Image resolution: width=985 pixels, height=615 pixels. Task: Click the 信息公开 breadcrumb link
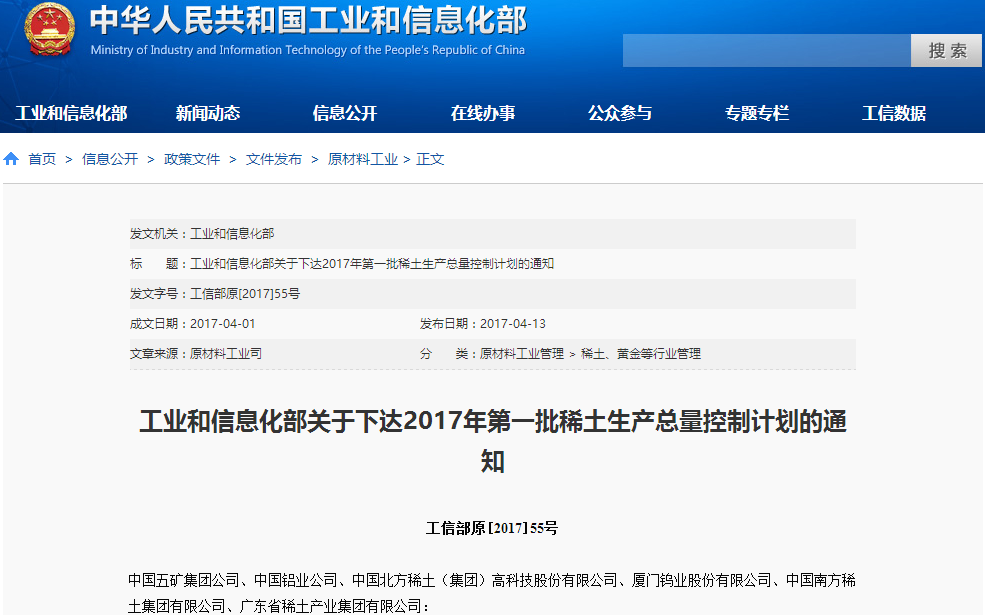click(110, 157)
